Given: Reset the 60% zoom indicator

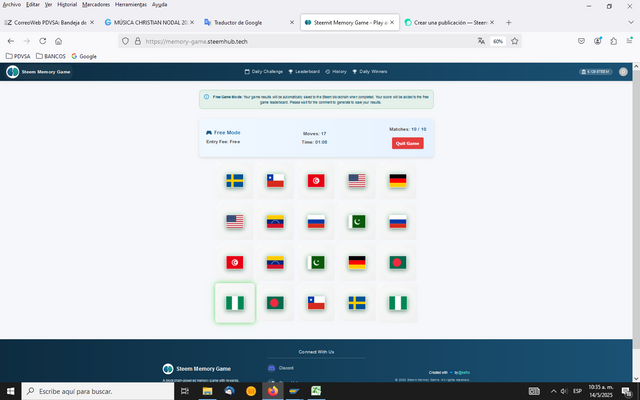Looking at the screenshot, I should tap(498, 41).
